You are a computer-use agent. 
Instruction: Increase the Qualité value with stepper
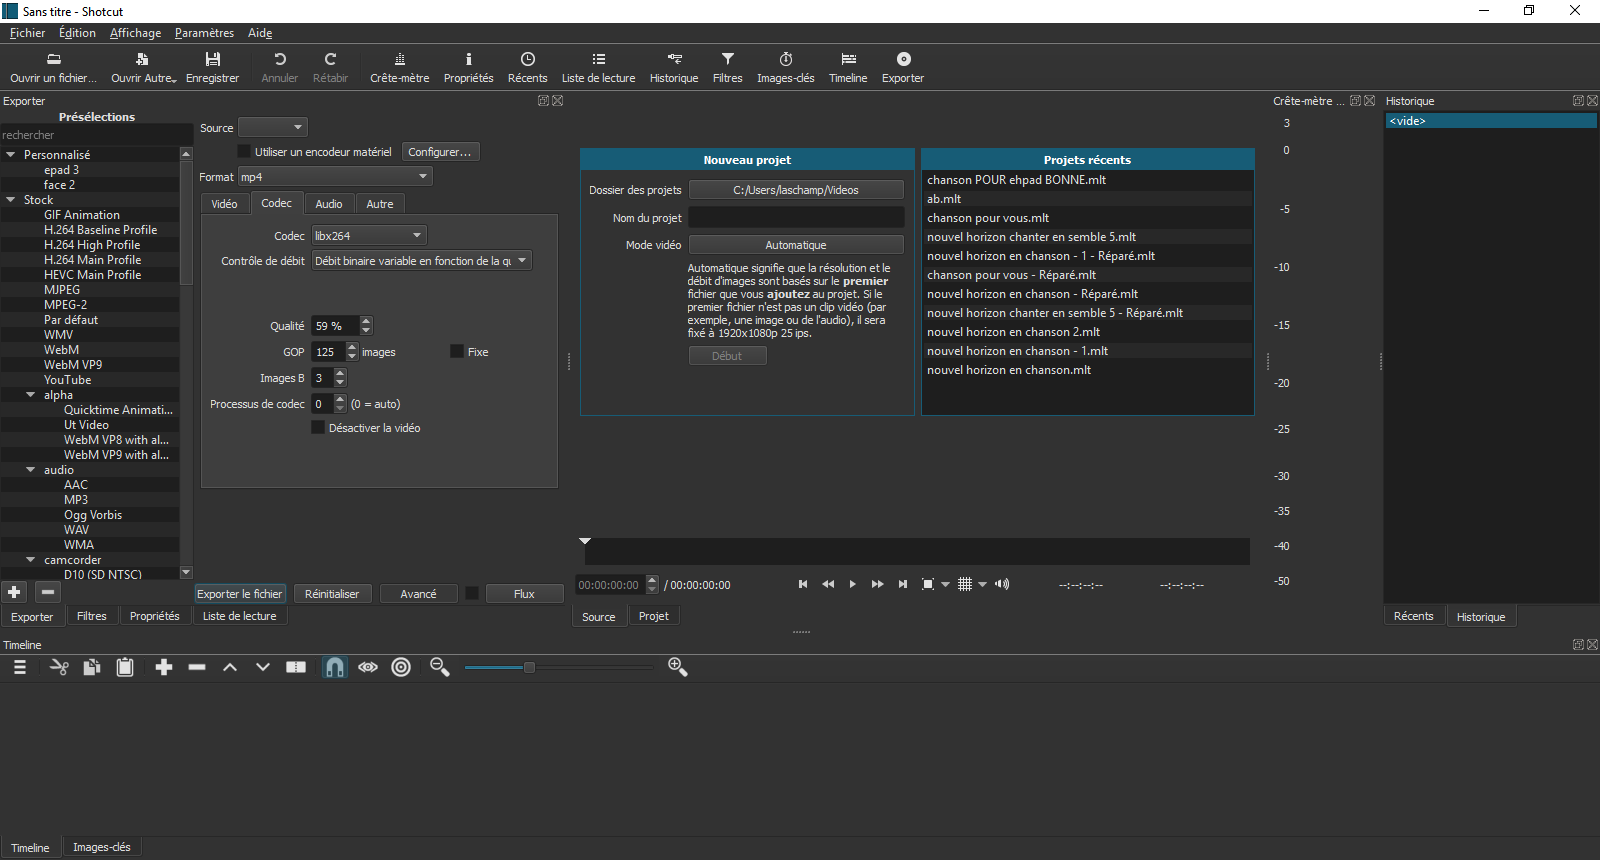366,321
